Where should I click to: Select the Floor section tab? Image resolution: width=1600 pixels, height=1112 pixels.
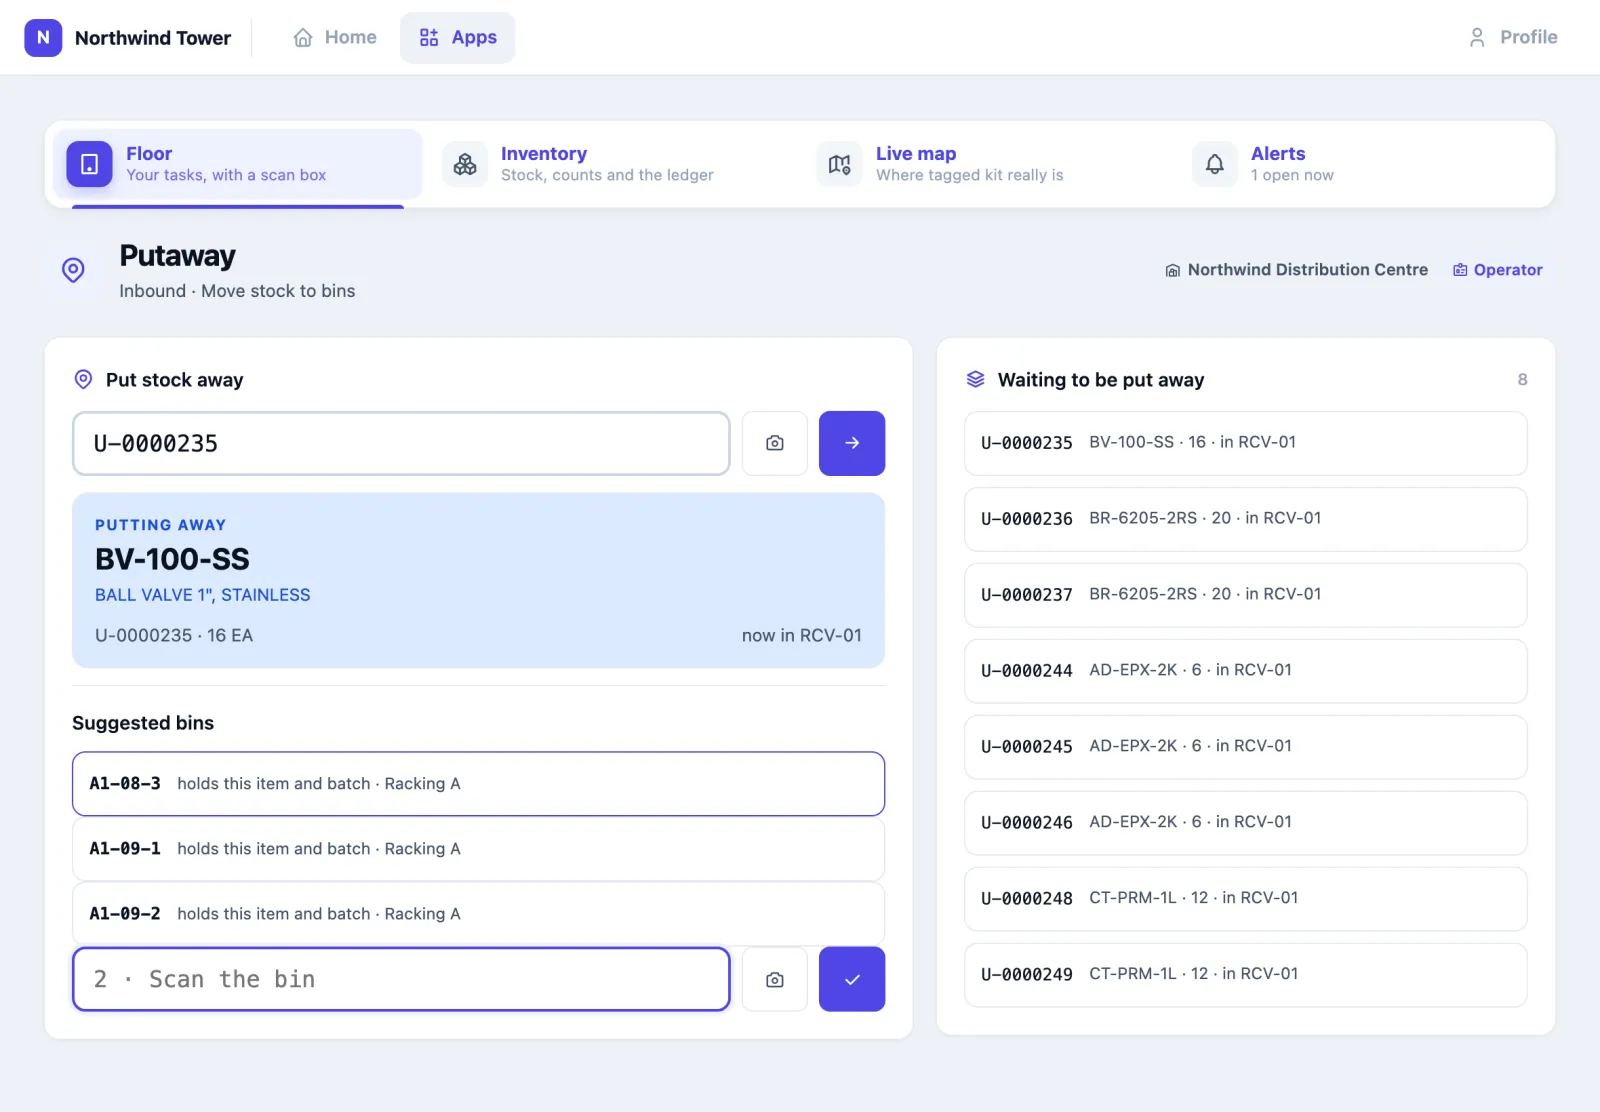238,165
